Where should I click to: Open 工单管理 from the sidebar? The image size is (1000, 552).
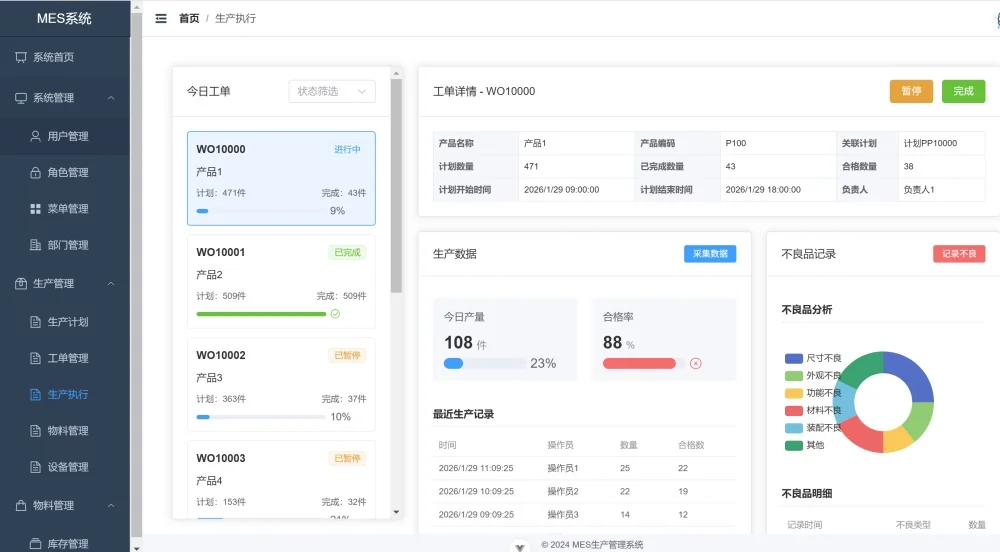tap(68, 358)
